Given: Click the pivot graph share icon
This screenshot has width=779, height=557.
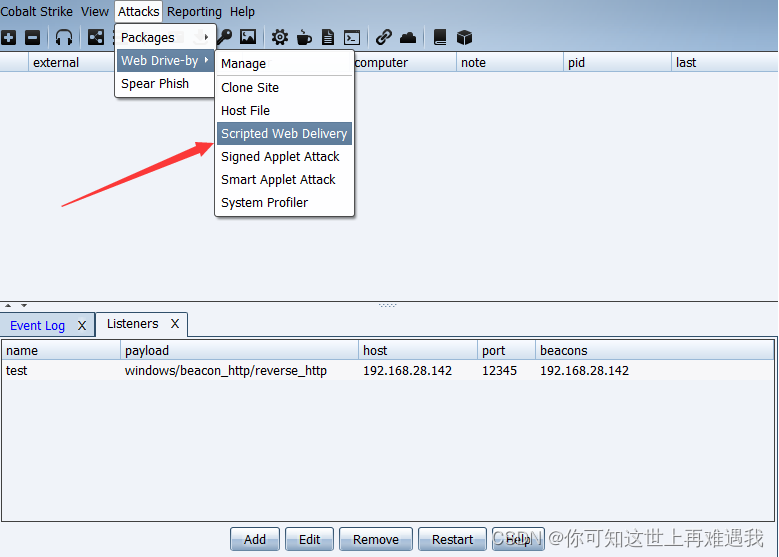Looking at the screenshot, I should [96, 37].
